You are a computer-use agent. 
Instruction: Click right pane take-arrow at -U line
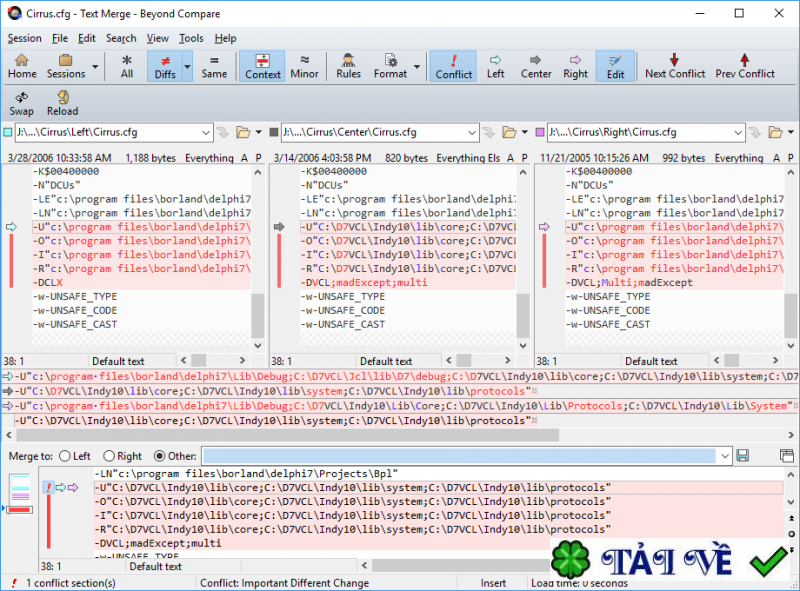click(x=544, y=227)
